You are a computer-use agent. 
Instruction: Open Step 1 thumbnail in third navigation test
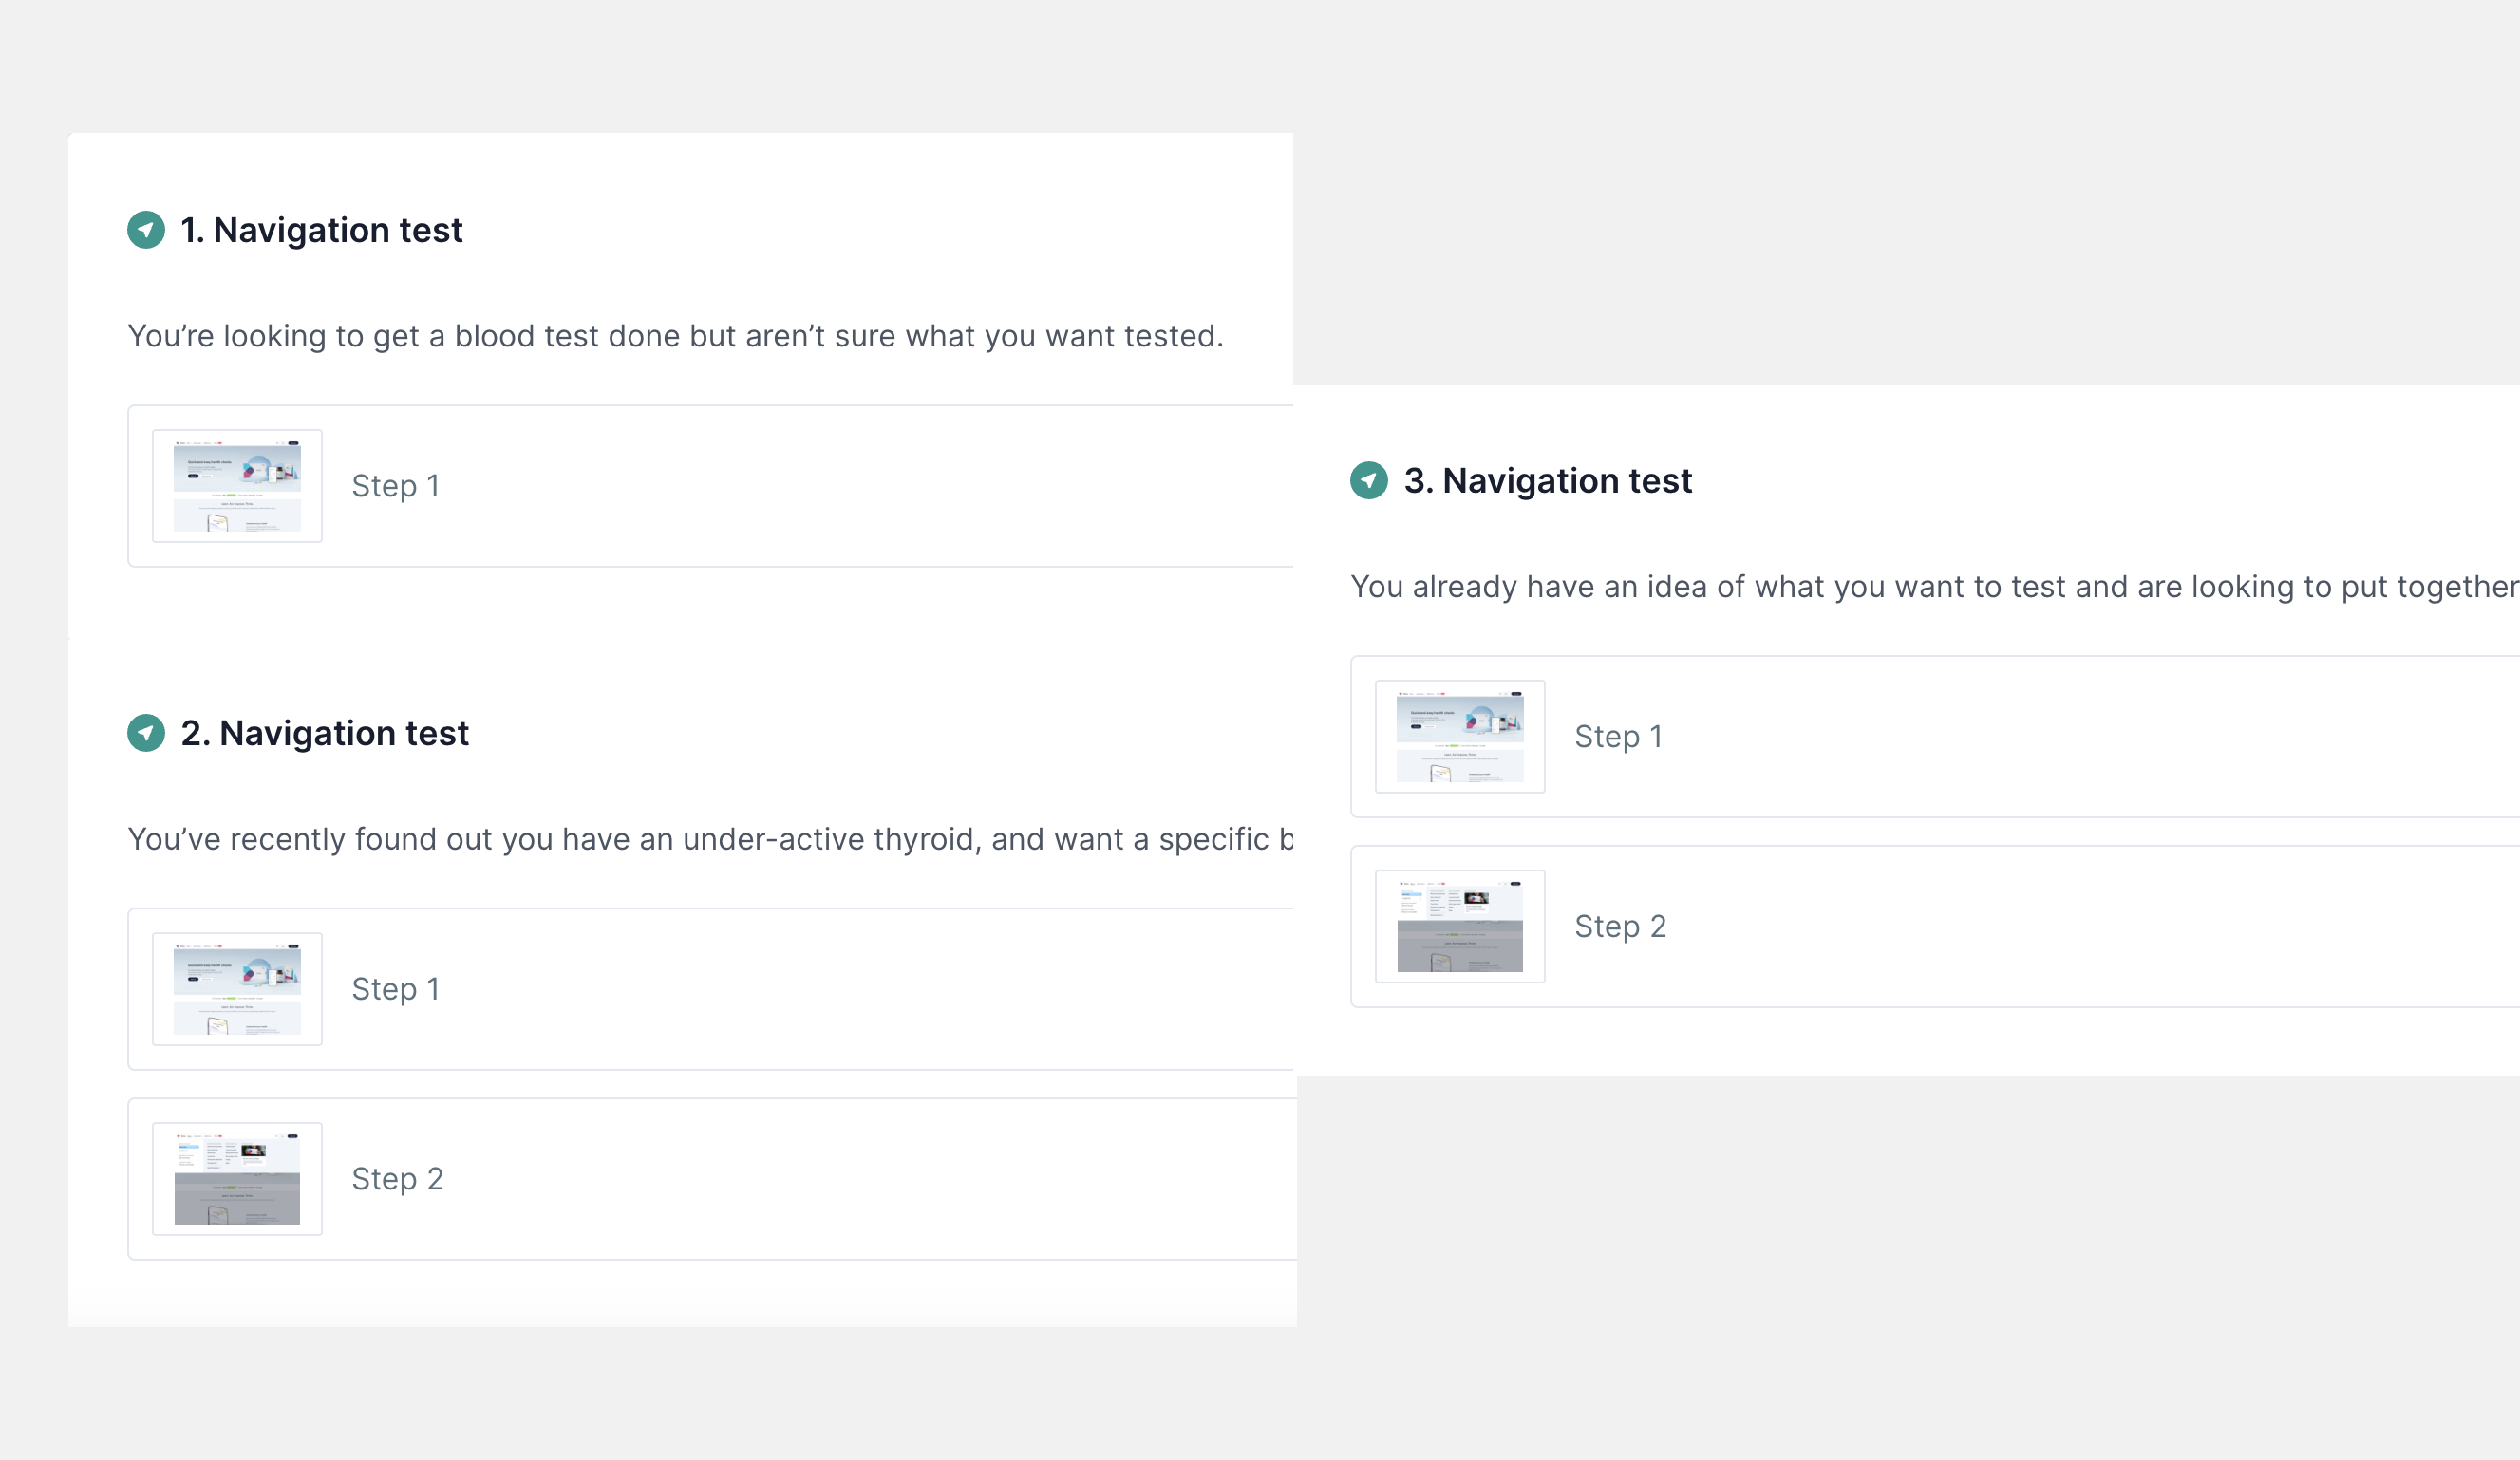point(1460,737)
